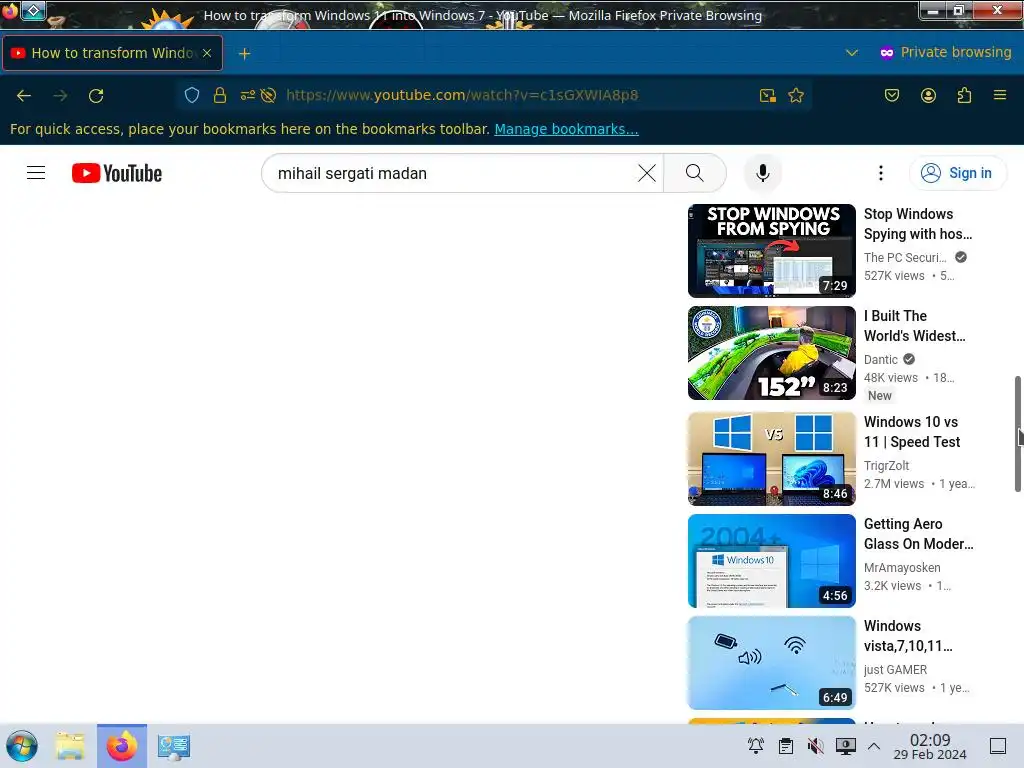Open the Firefox application hamburger menu
This screenshot has width=1024, height=768.
point(999,95)
